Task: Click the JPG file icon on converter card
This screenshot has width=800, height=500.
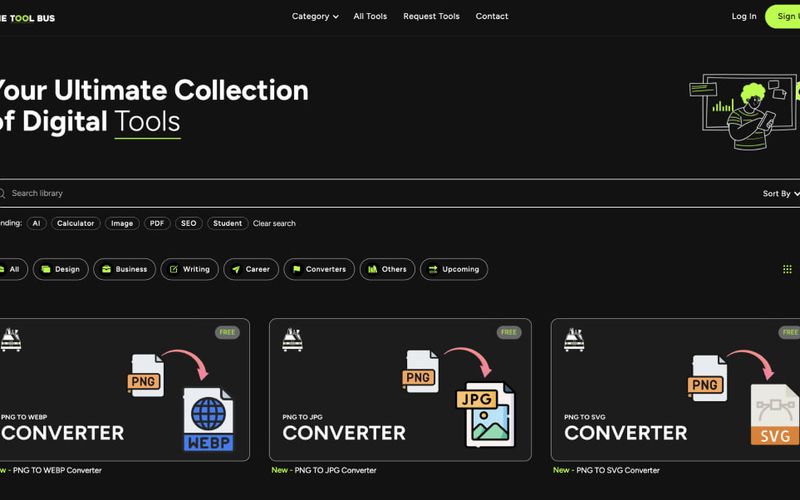Action: [486, 414]
